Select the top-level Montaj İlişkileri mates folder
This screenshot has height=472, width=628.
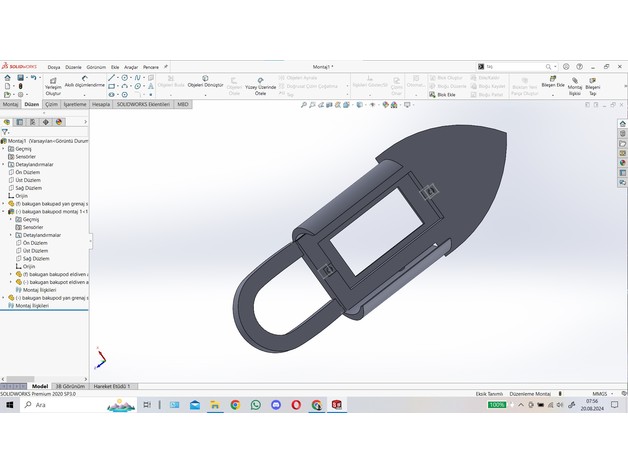[35, 306]
